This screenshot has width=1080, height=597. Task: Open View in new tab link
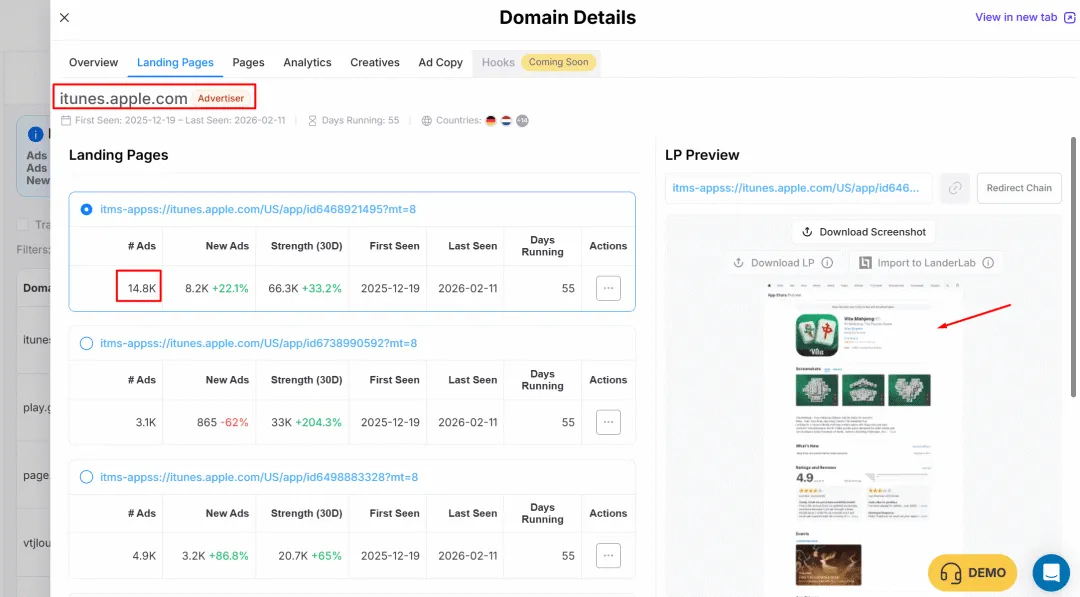[x=1025, y=17]
